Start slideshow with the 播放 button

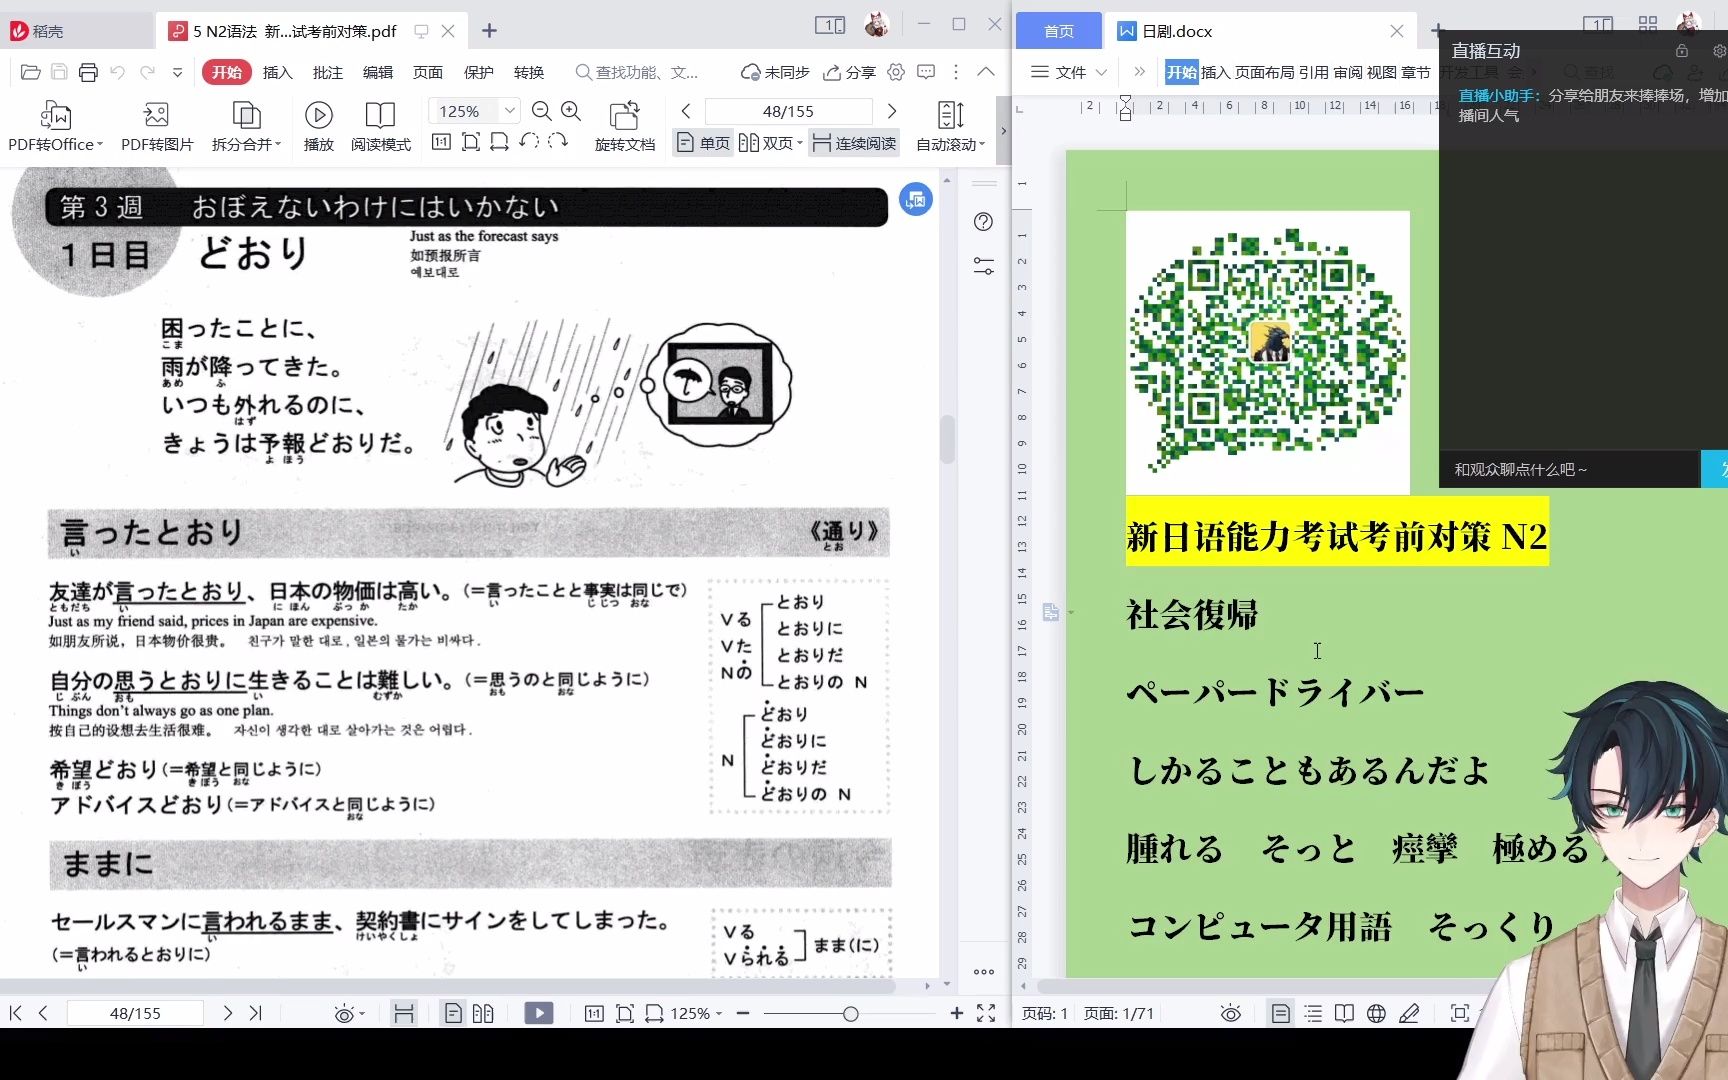point(319,126)
